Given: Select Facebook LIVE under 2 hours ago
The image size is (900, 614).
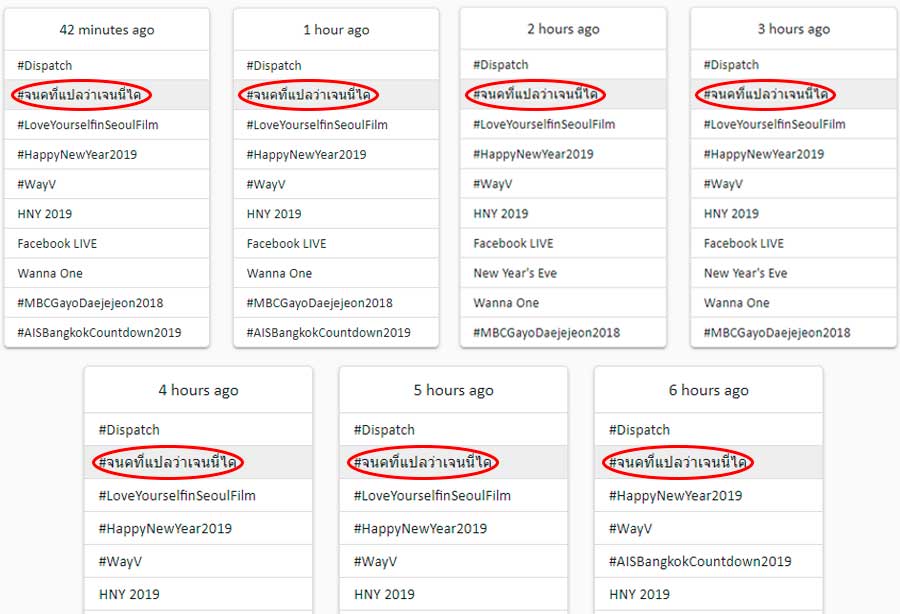Looking at the screenshot, I should [513, 243].
